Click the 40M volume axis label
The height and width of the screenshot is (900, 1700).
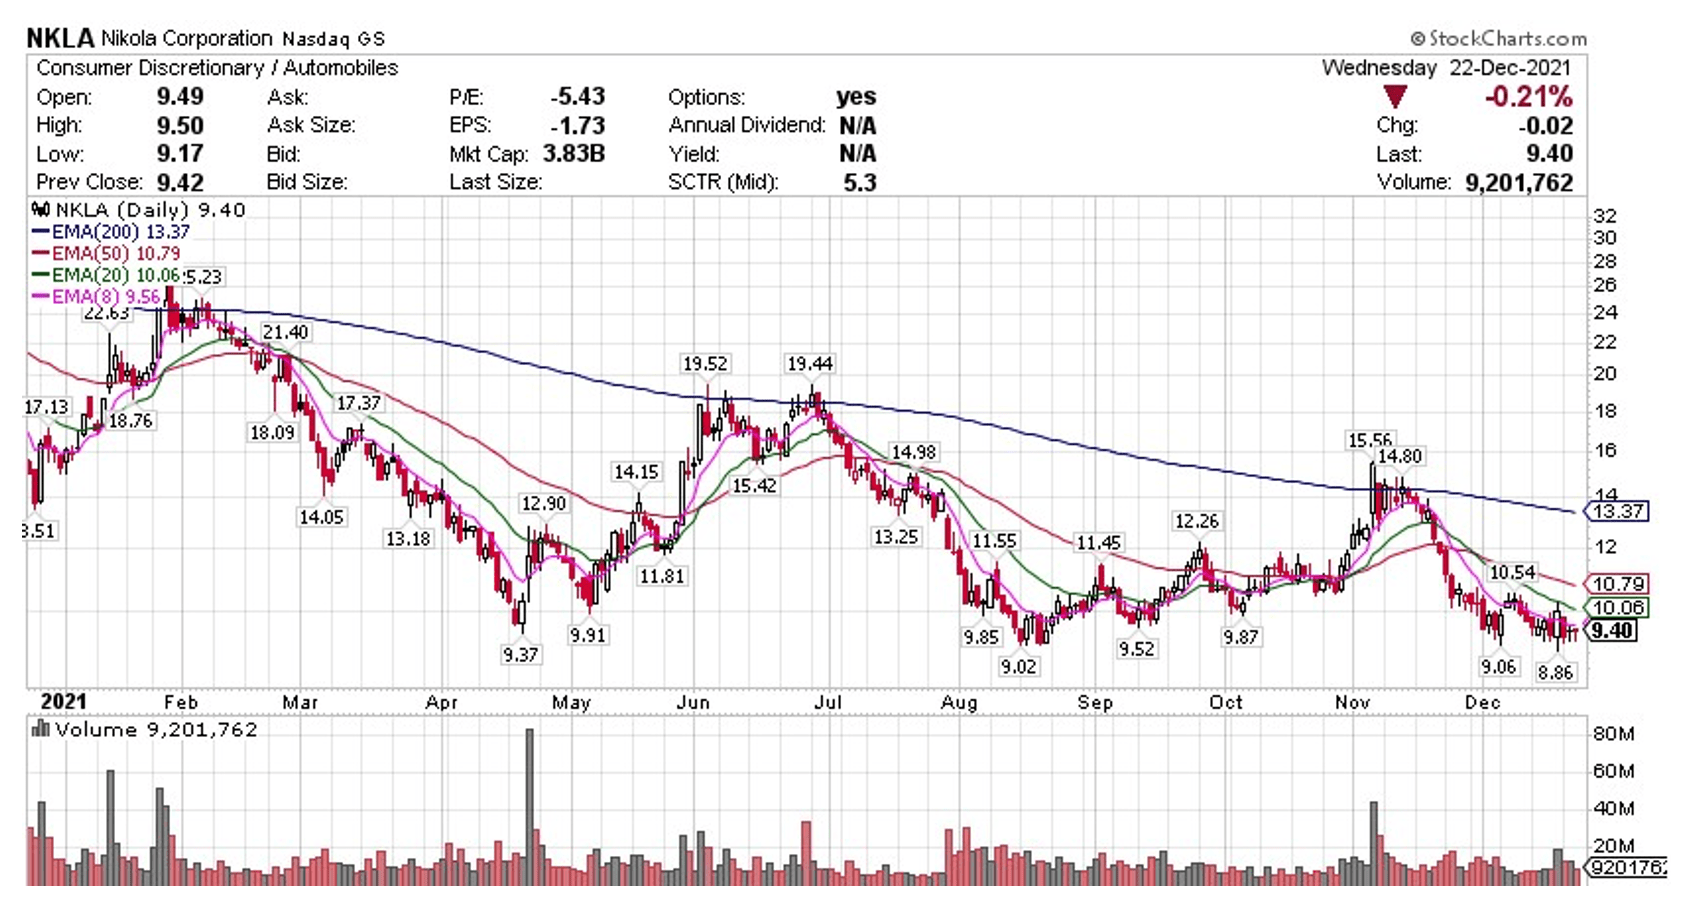1613,809
